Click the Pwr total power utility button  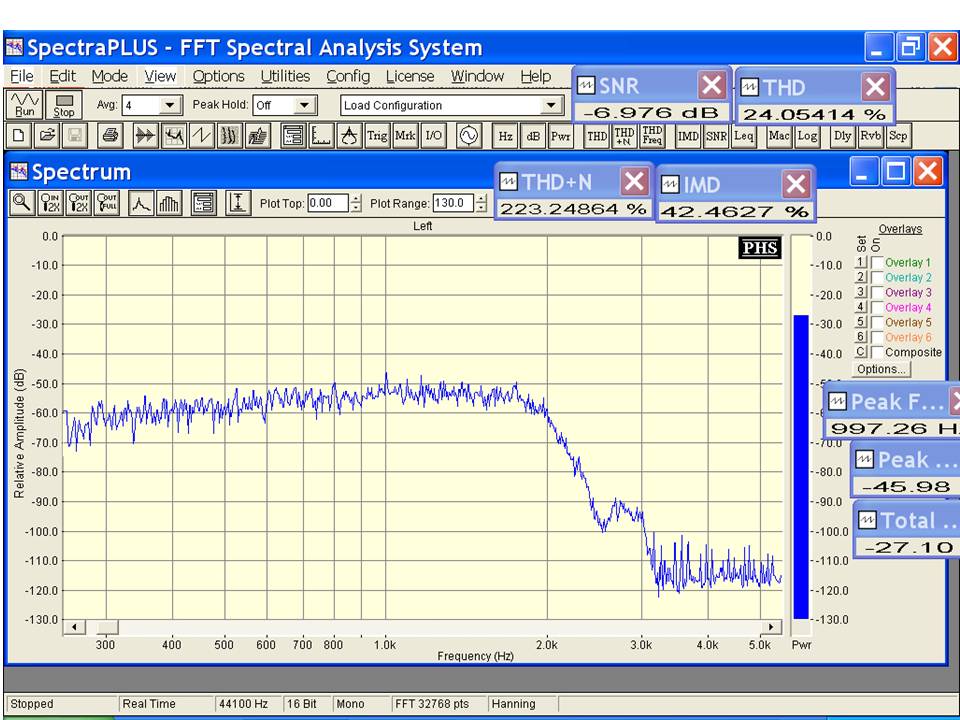pyautogui.click(x=561, y=135)
